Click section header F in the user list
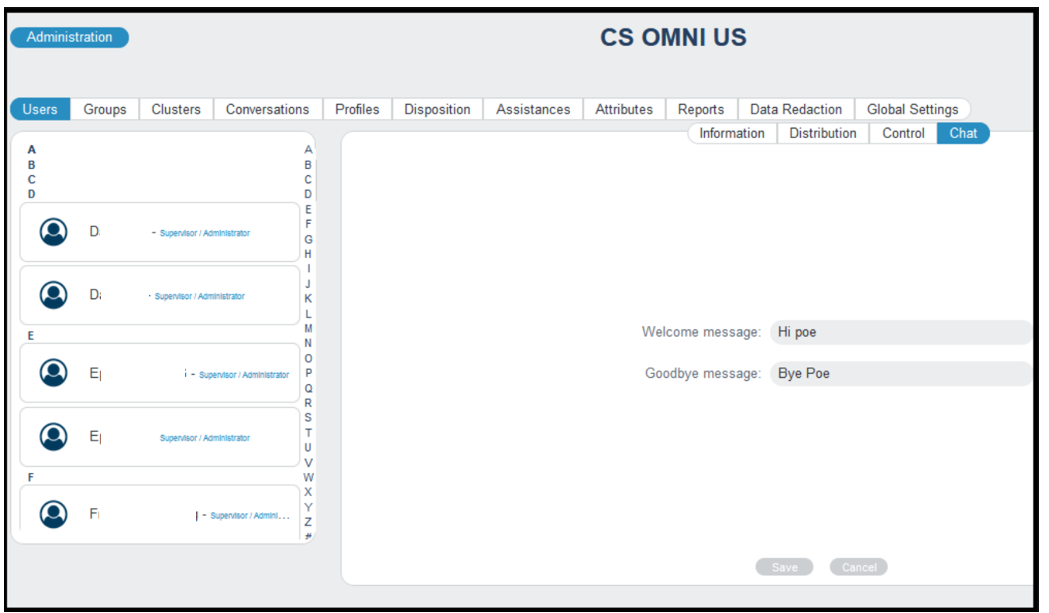The width and height of the screenshot is (1049, 613). point(31,478)
